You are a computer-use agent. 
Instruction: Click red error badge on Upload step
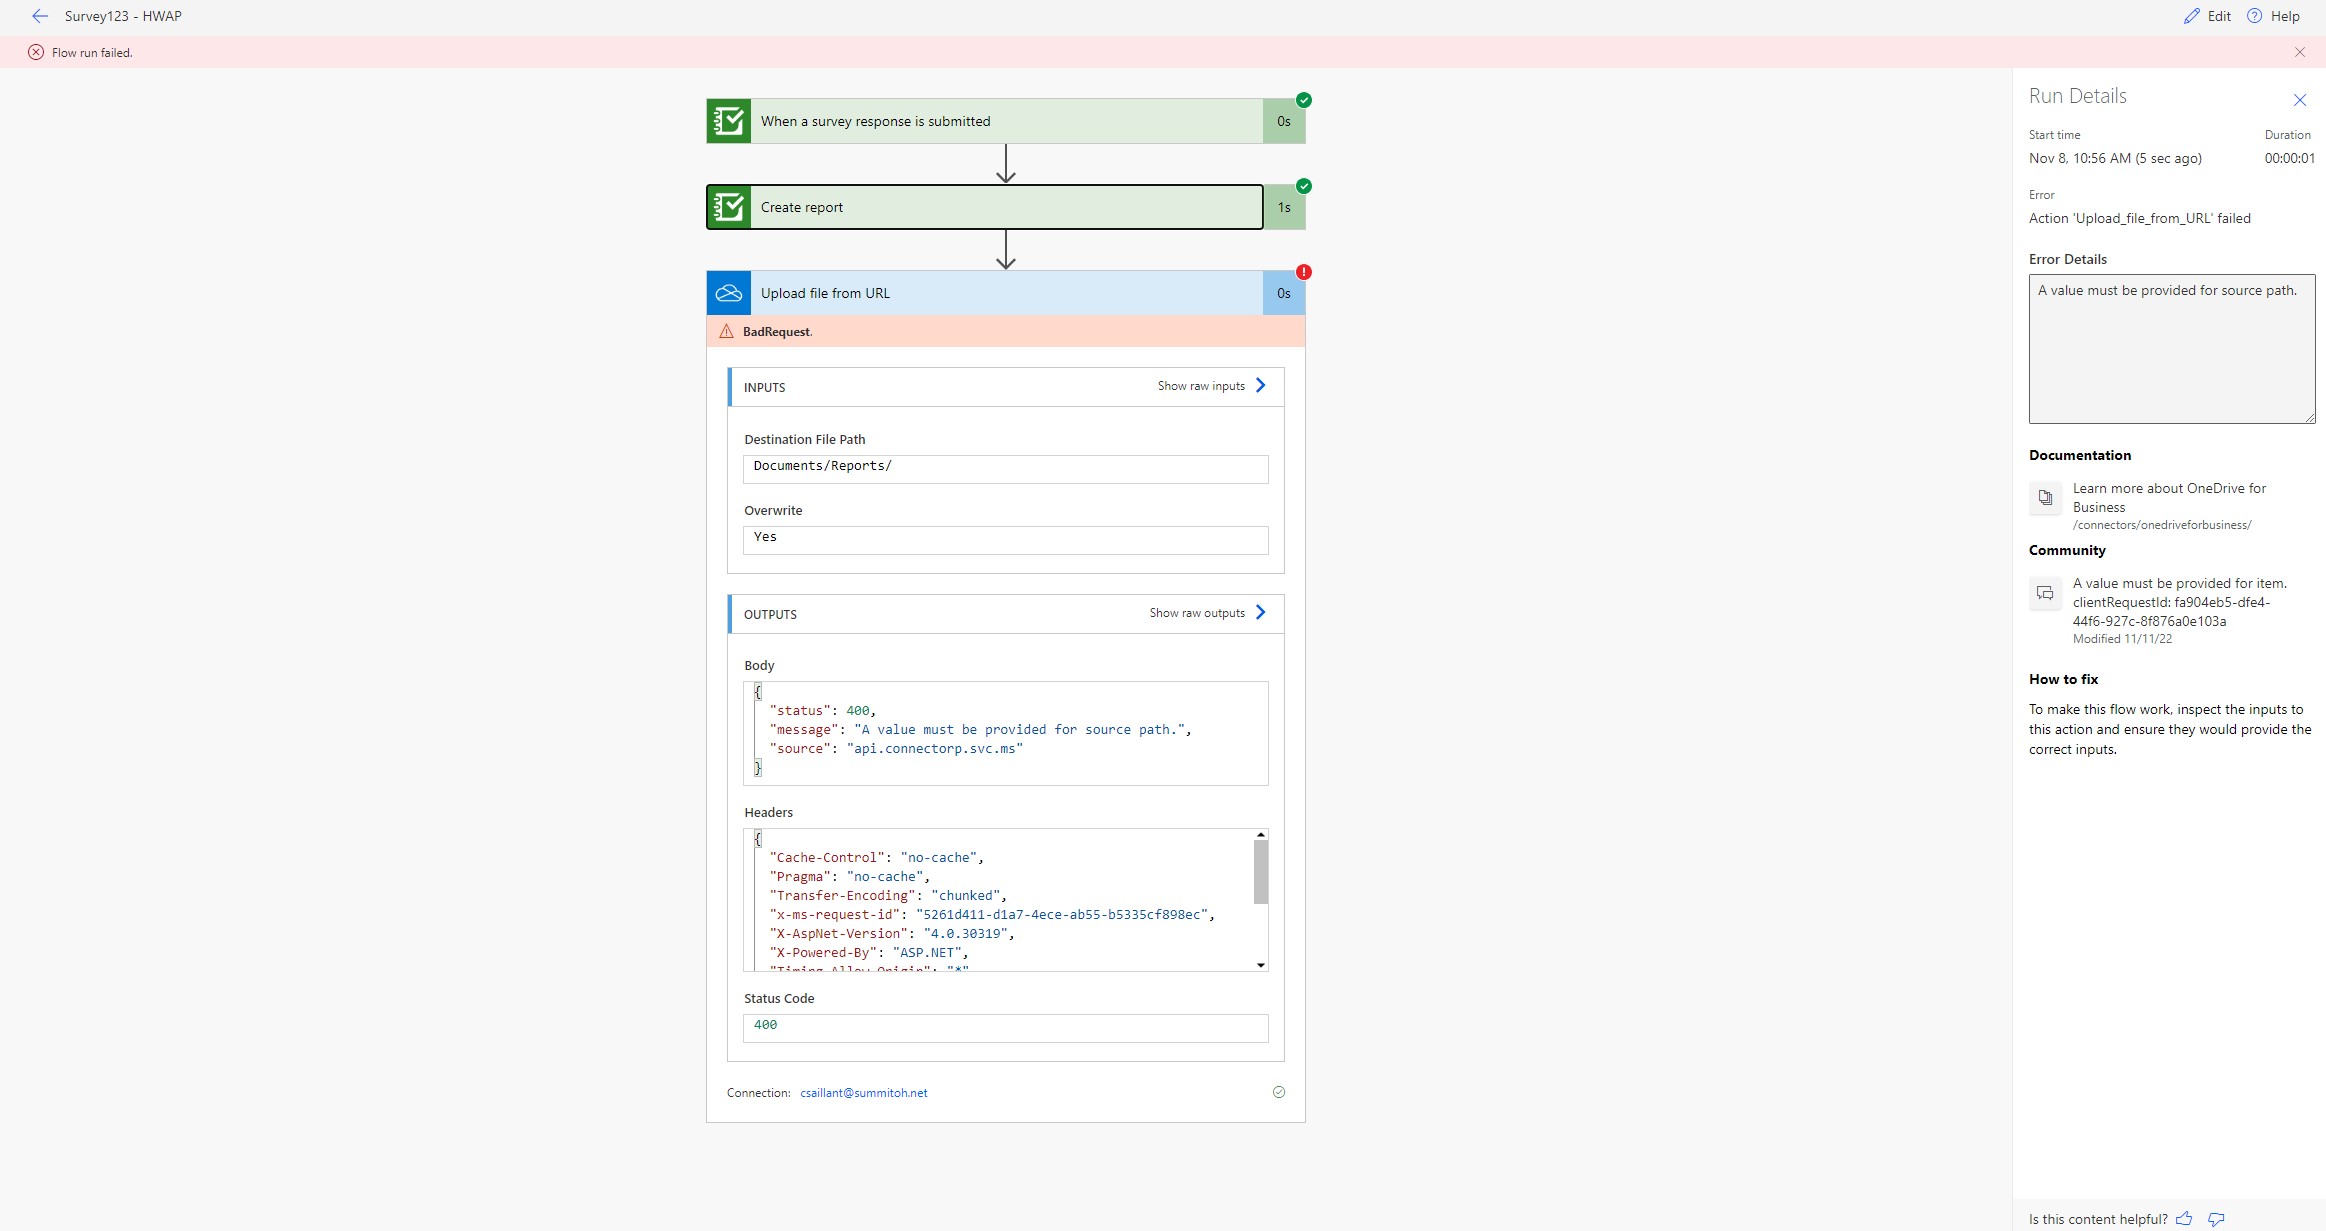1304,272
